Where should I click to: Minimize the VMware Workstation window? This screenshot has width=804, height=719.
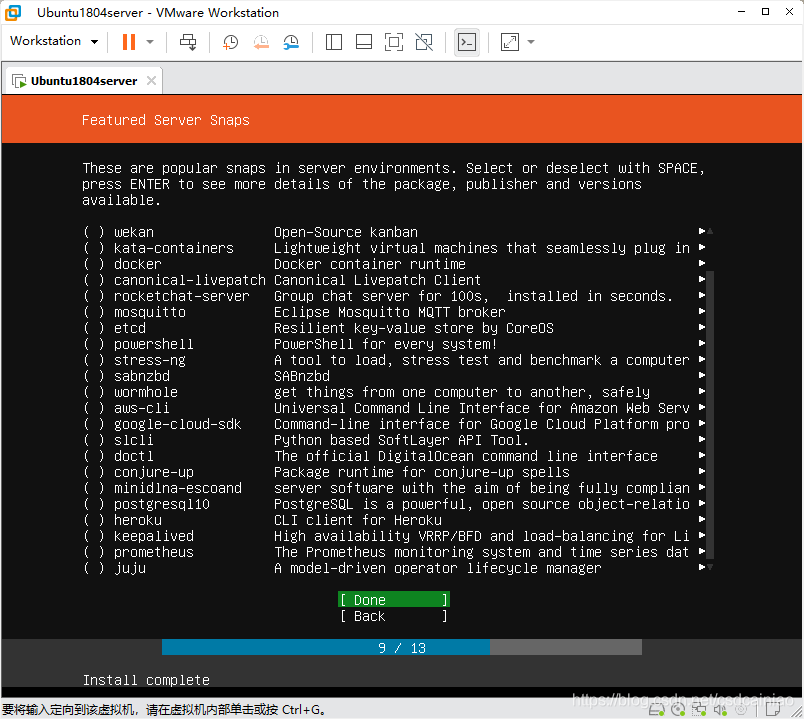click(741, 12)
